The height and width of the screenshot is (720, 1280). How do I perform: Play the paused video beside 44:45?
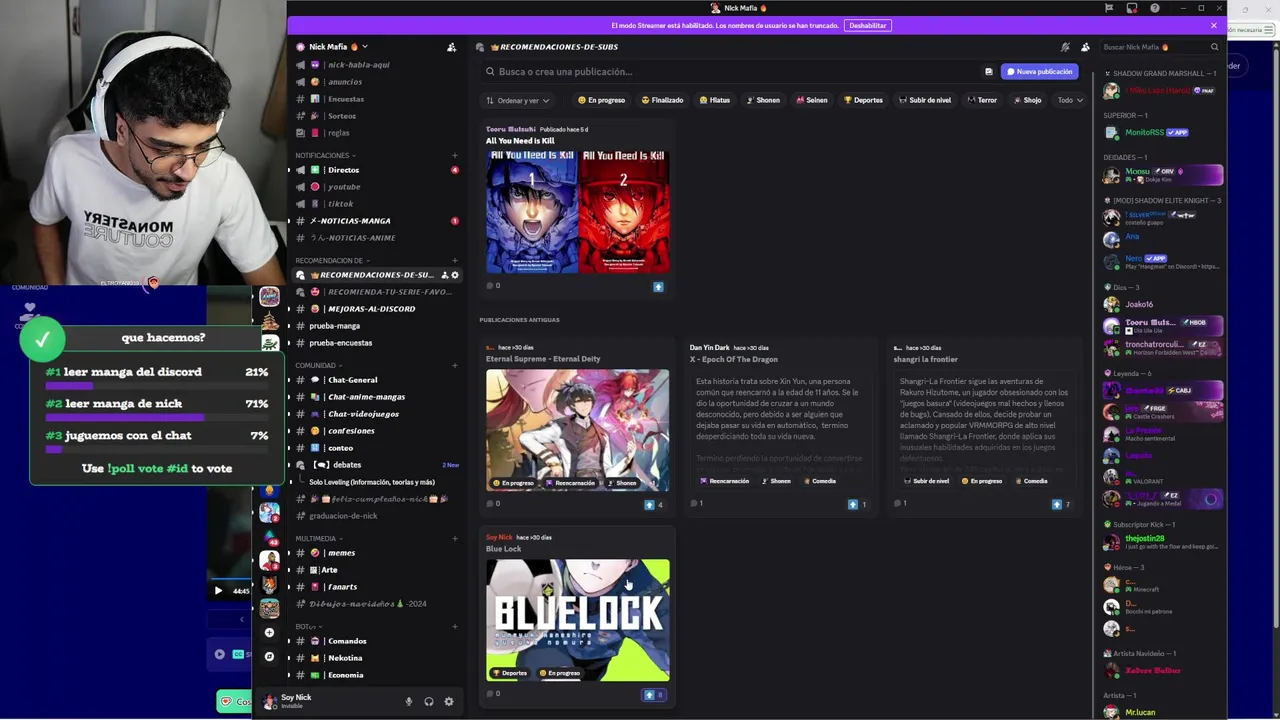[x=218, y=590]
